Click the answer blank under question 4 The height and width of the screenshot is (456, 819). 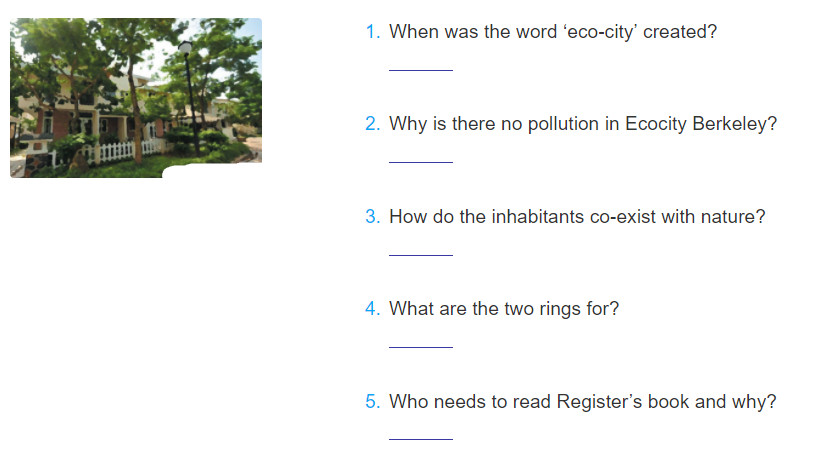420,347
